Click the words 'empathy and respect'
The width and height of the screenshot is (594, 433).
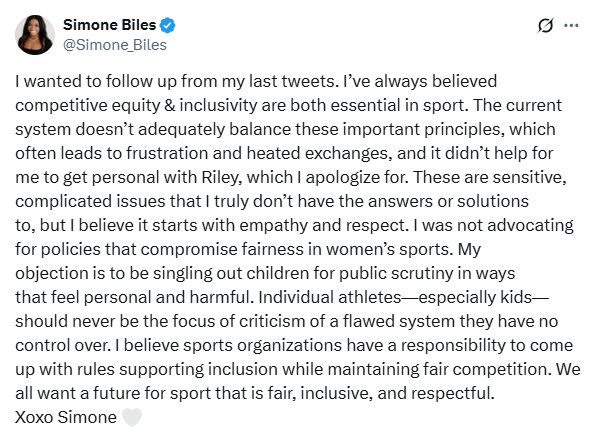point(322,225)
